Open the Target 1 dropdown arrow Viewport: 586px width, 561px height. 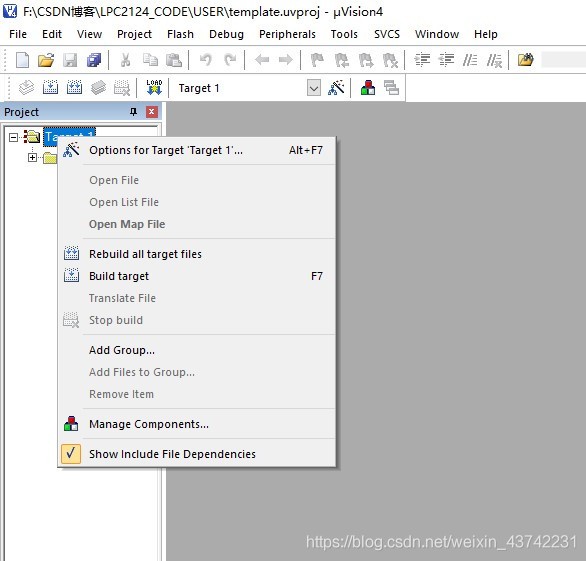pyautogui.click(x=314, y=88)
